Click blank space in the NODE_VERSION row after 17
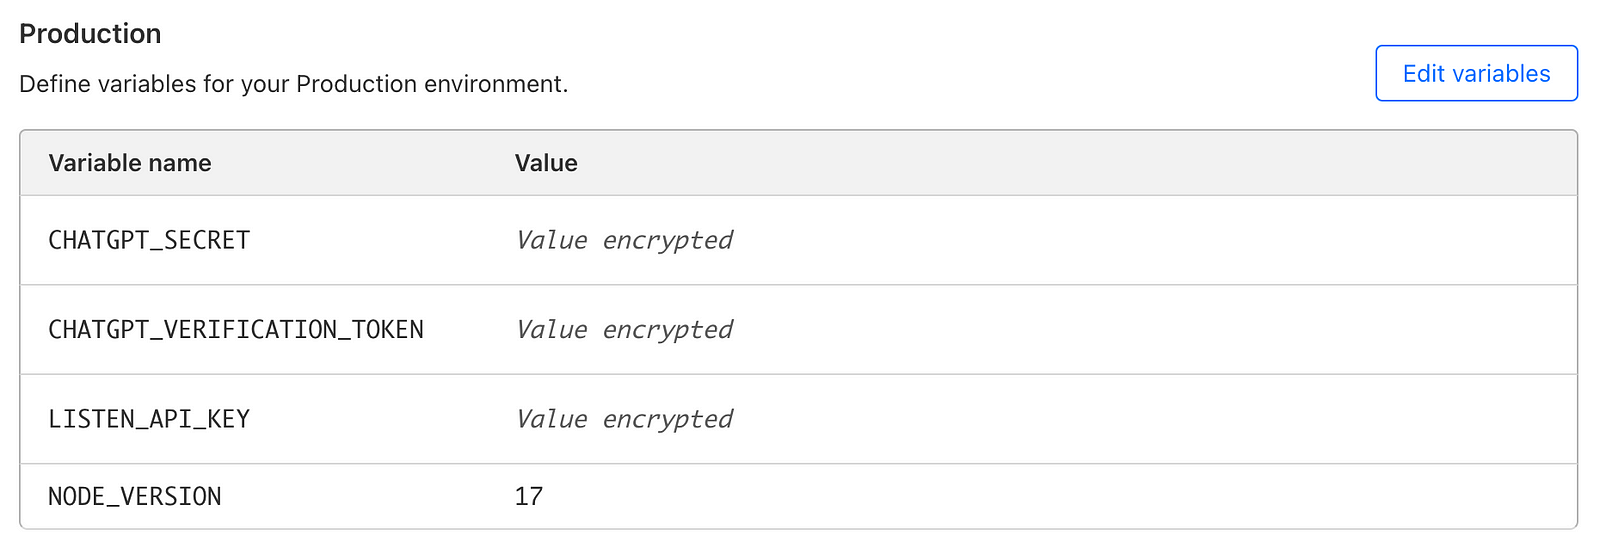1600x554 pixels. point(1060,496)
